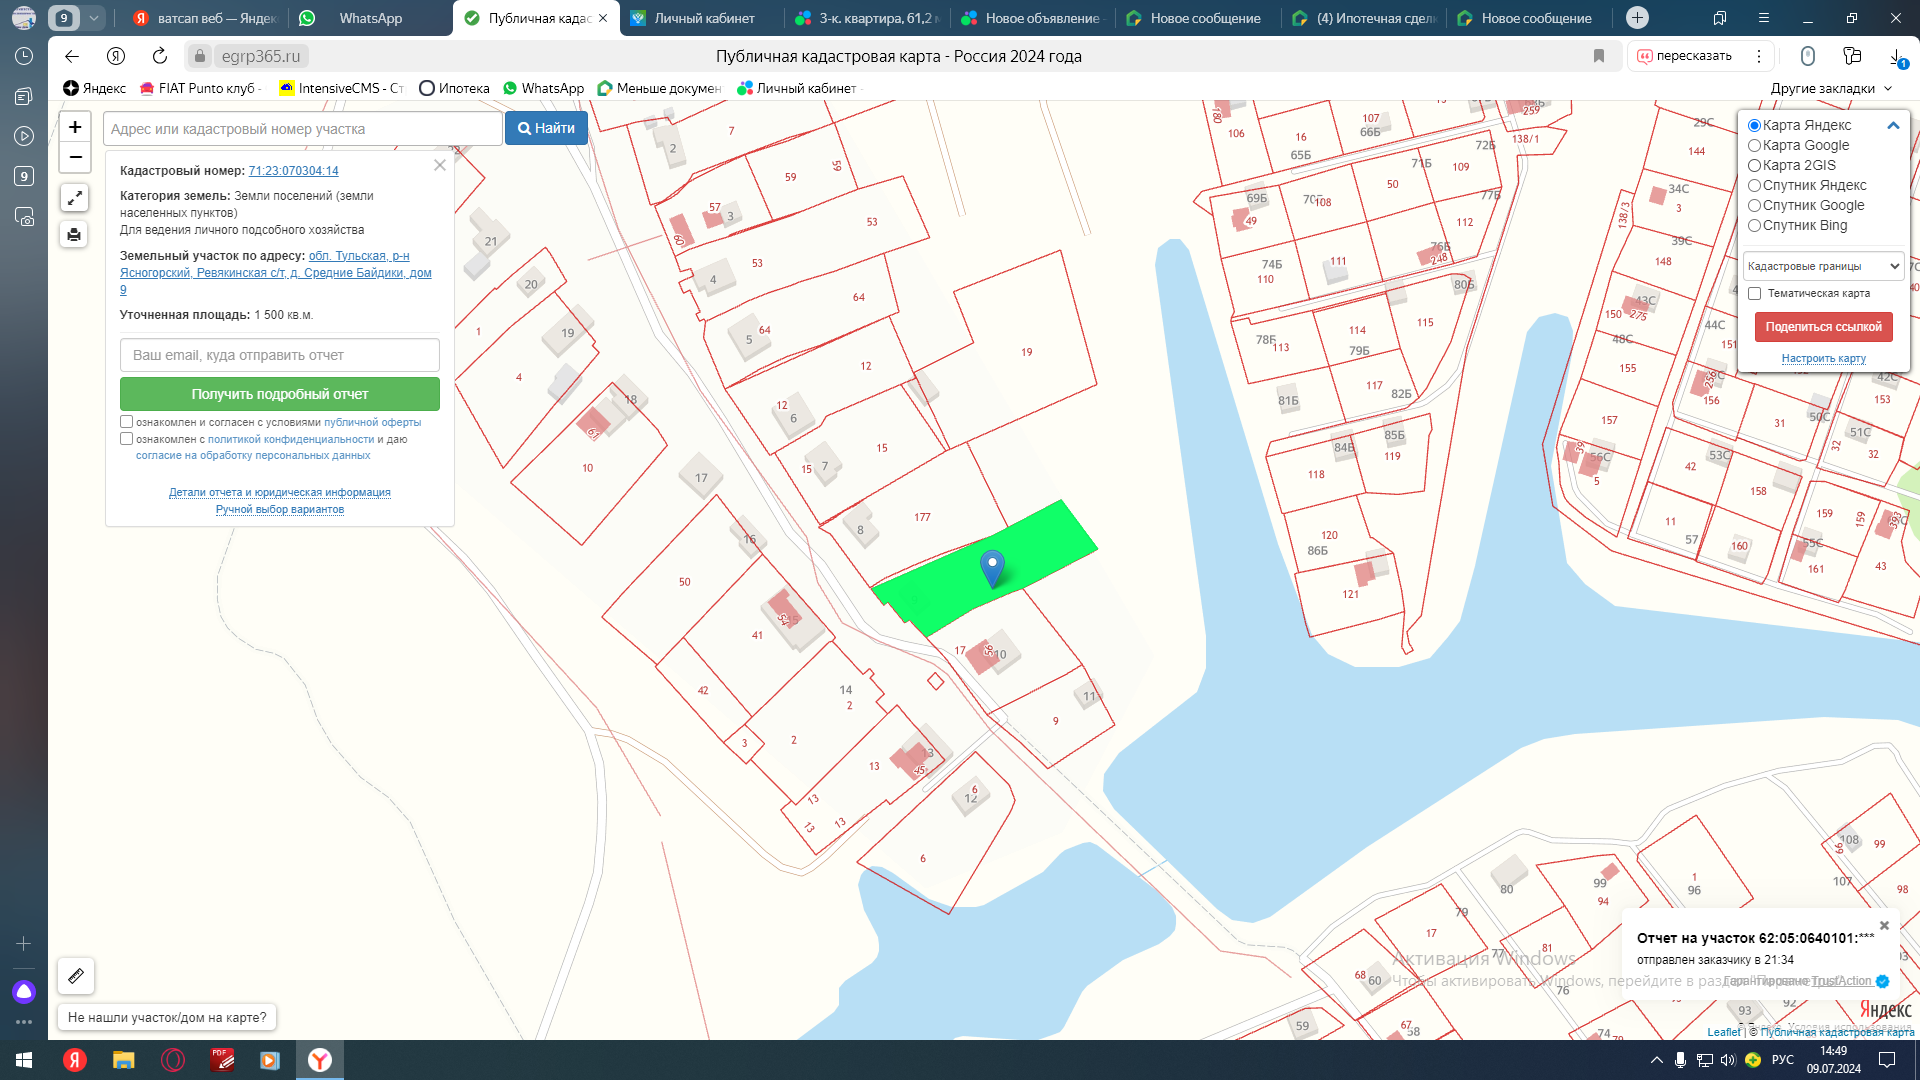Click the map zoom in plus button
The height and width of the screenshot is (1080, 1920).
75,127
